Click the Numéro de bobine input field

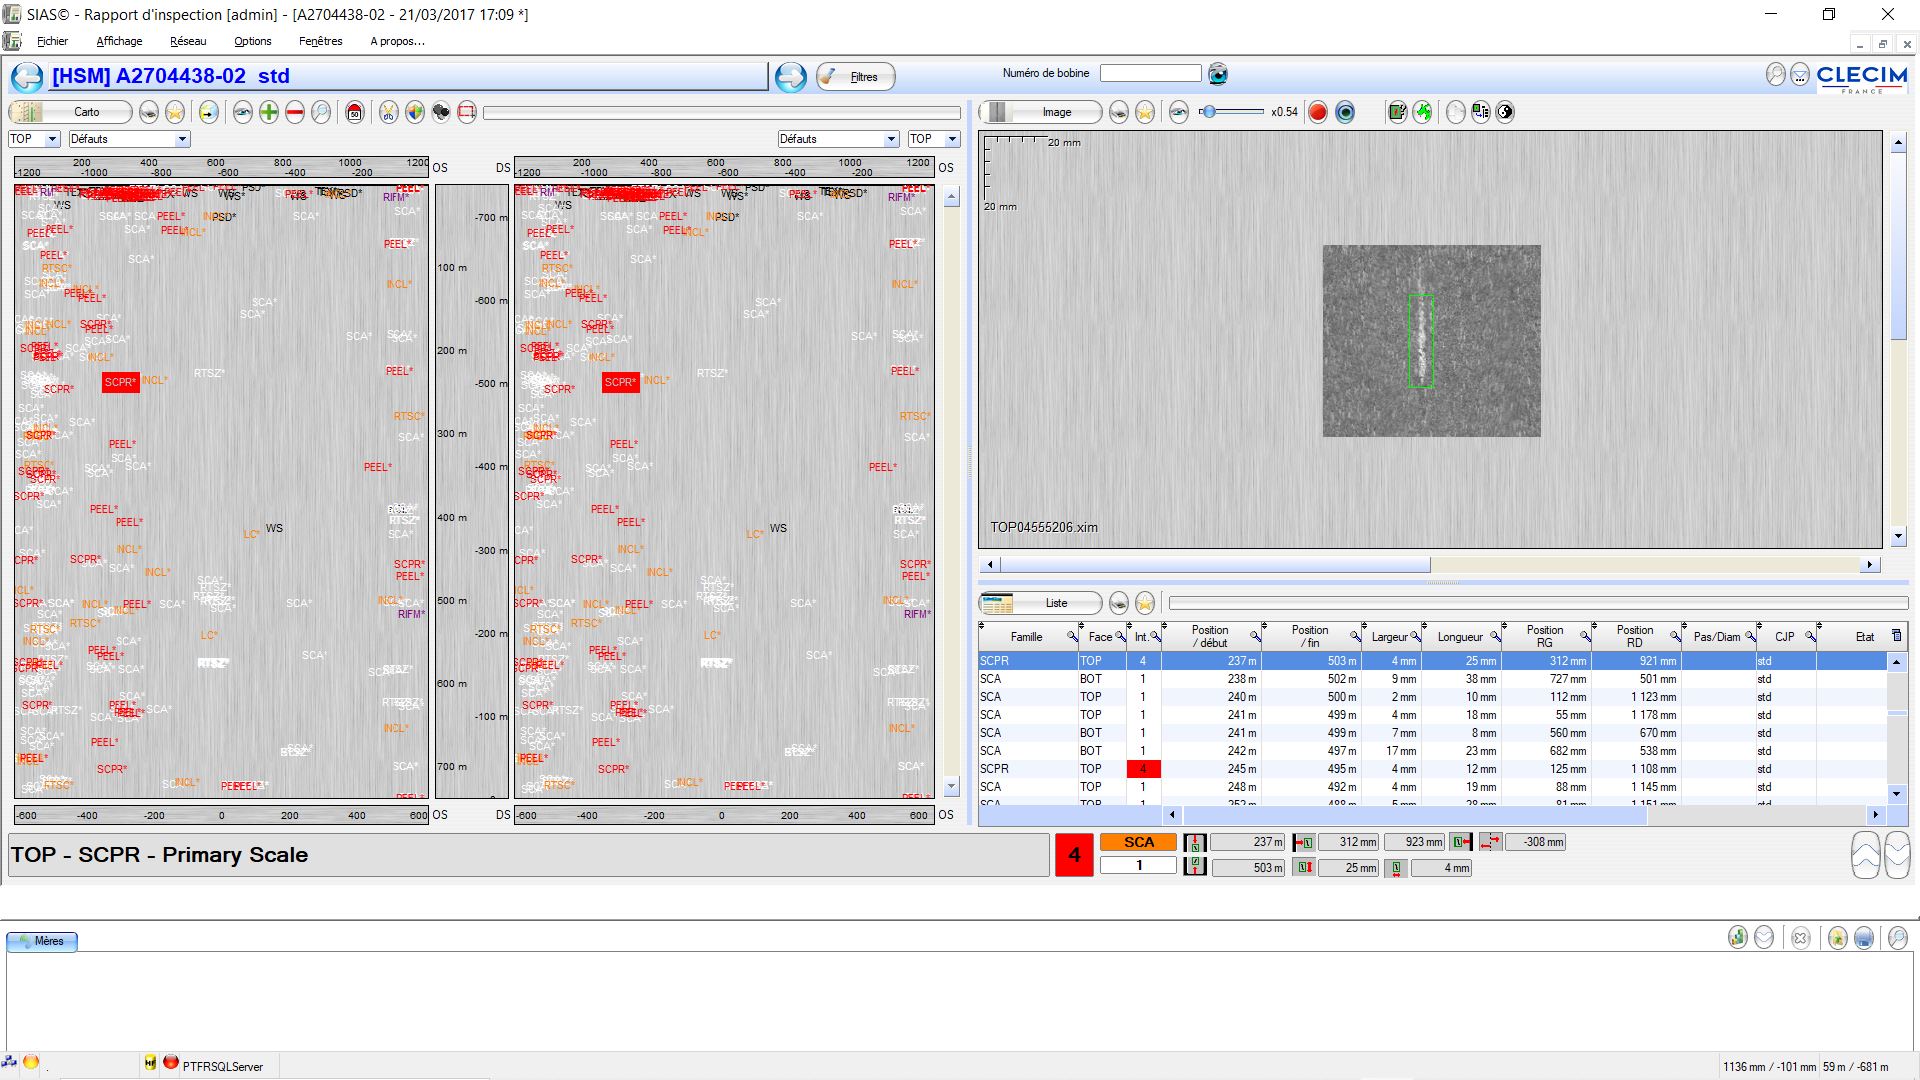[1150, 73]
